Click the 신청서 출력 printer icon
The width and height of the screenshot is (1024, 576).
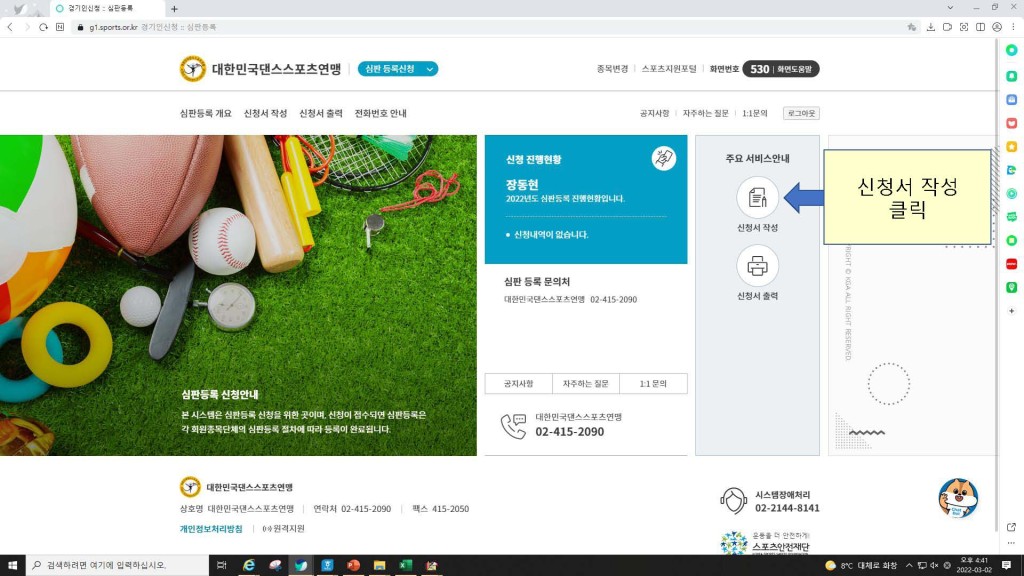point(757,266)
